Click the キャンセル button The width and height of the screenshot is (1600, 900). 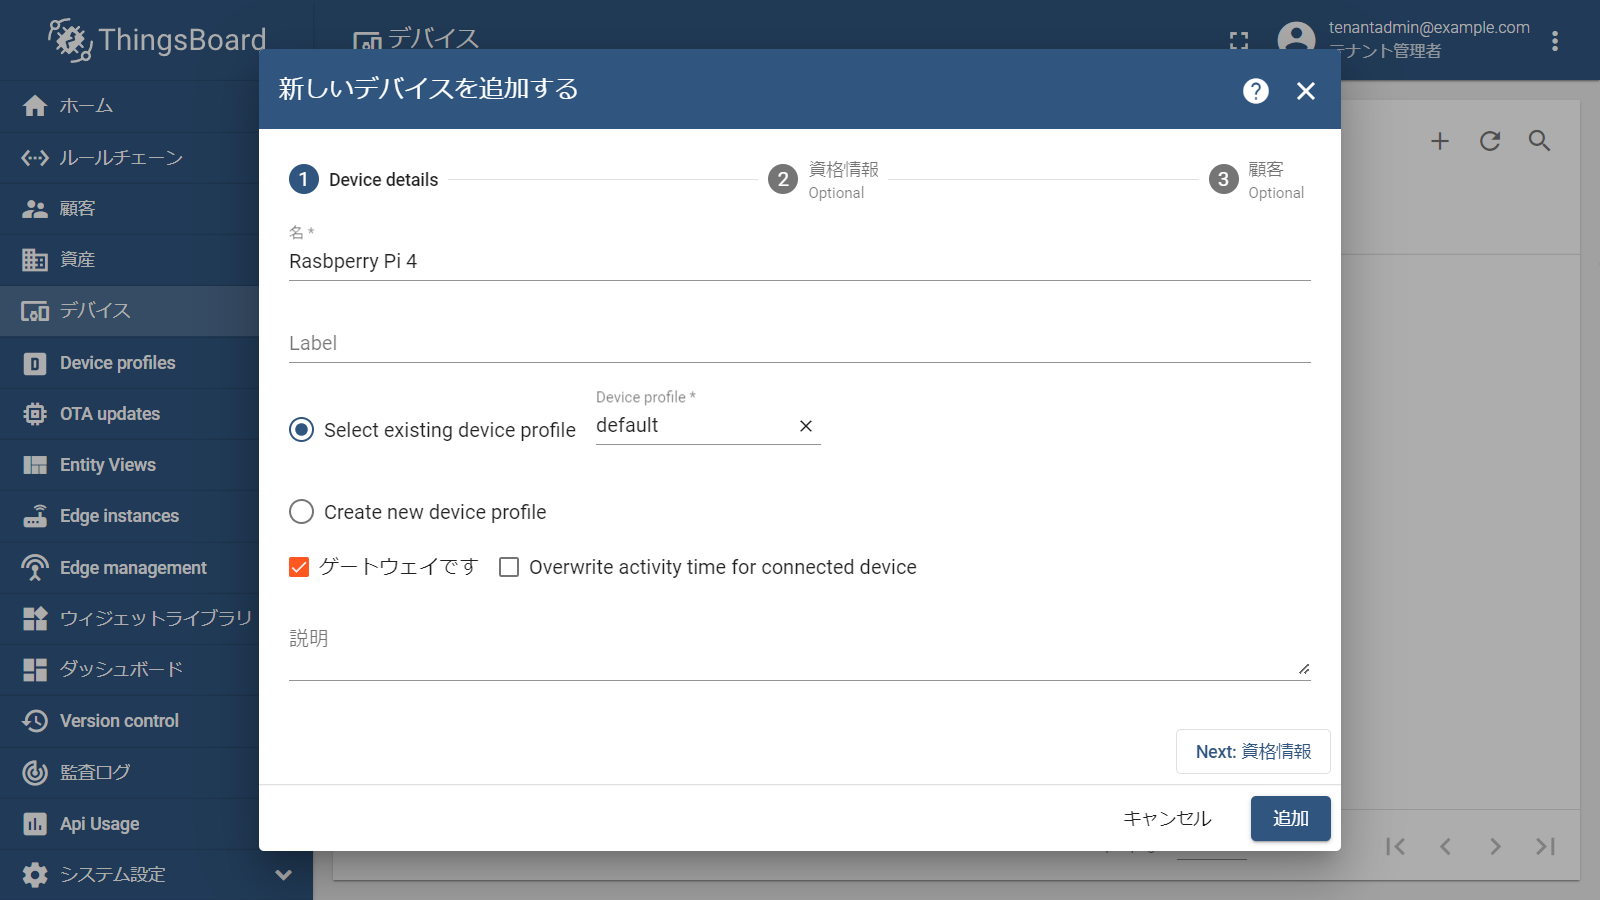click(1167, 819)
